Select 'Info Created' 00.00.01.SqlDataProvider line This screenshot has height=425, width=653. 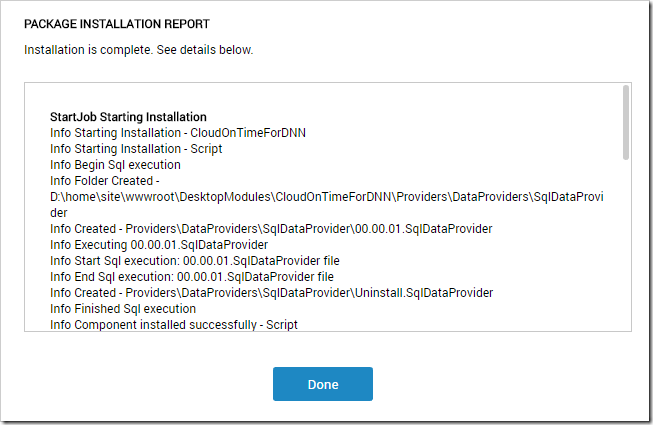tap(271, 229)
